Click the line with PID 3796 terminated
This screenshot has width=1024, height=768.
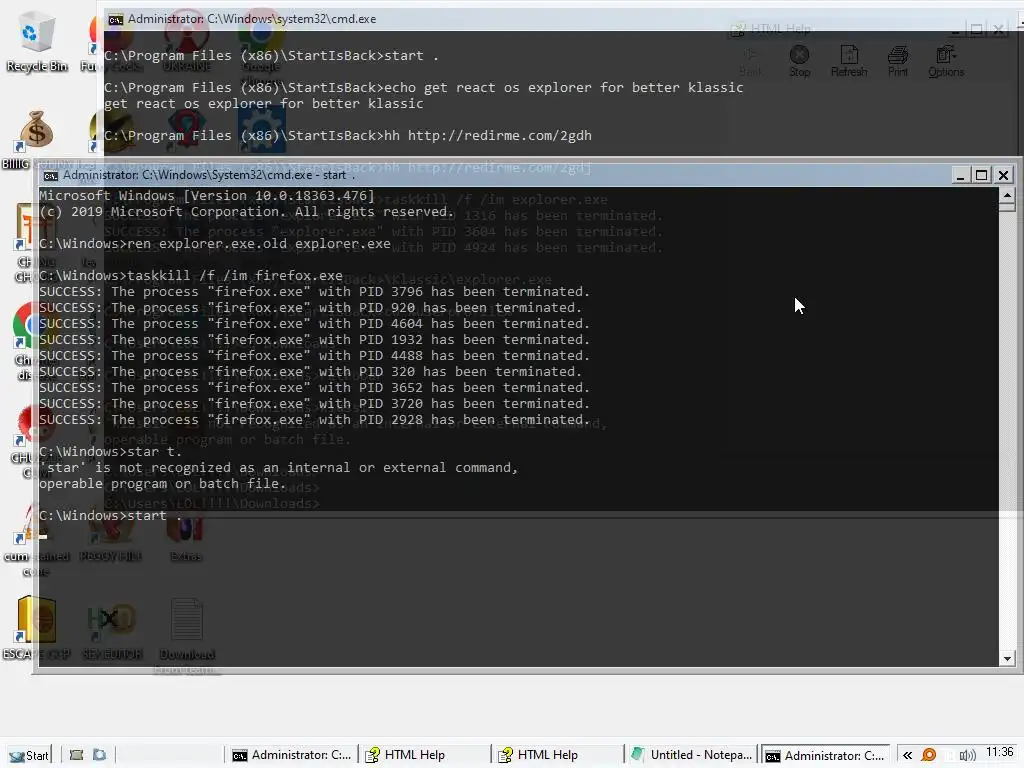314,291
